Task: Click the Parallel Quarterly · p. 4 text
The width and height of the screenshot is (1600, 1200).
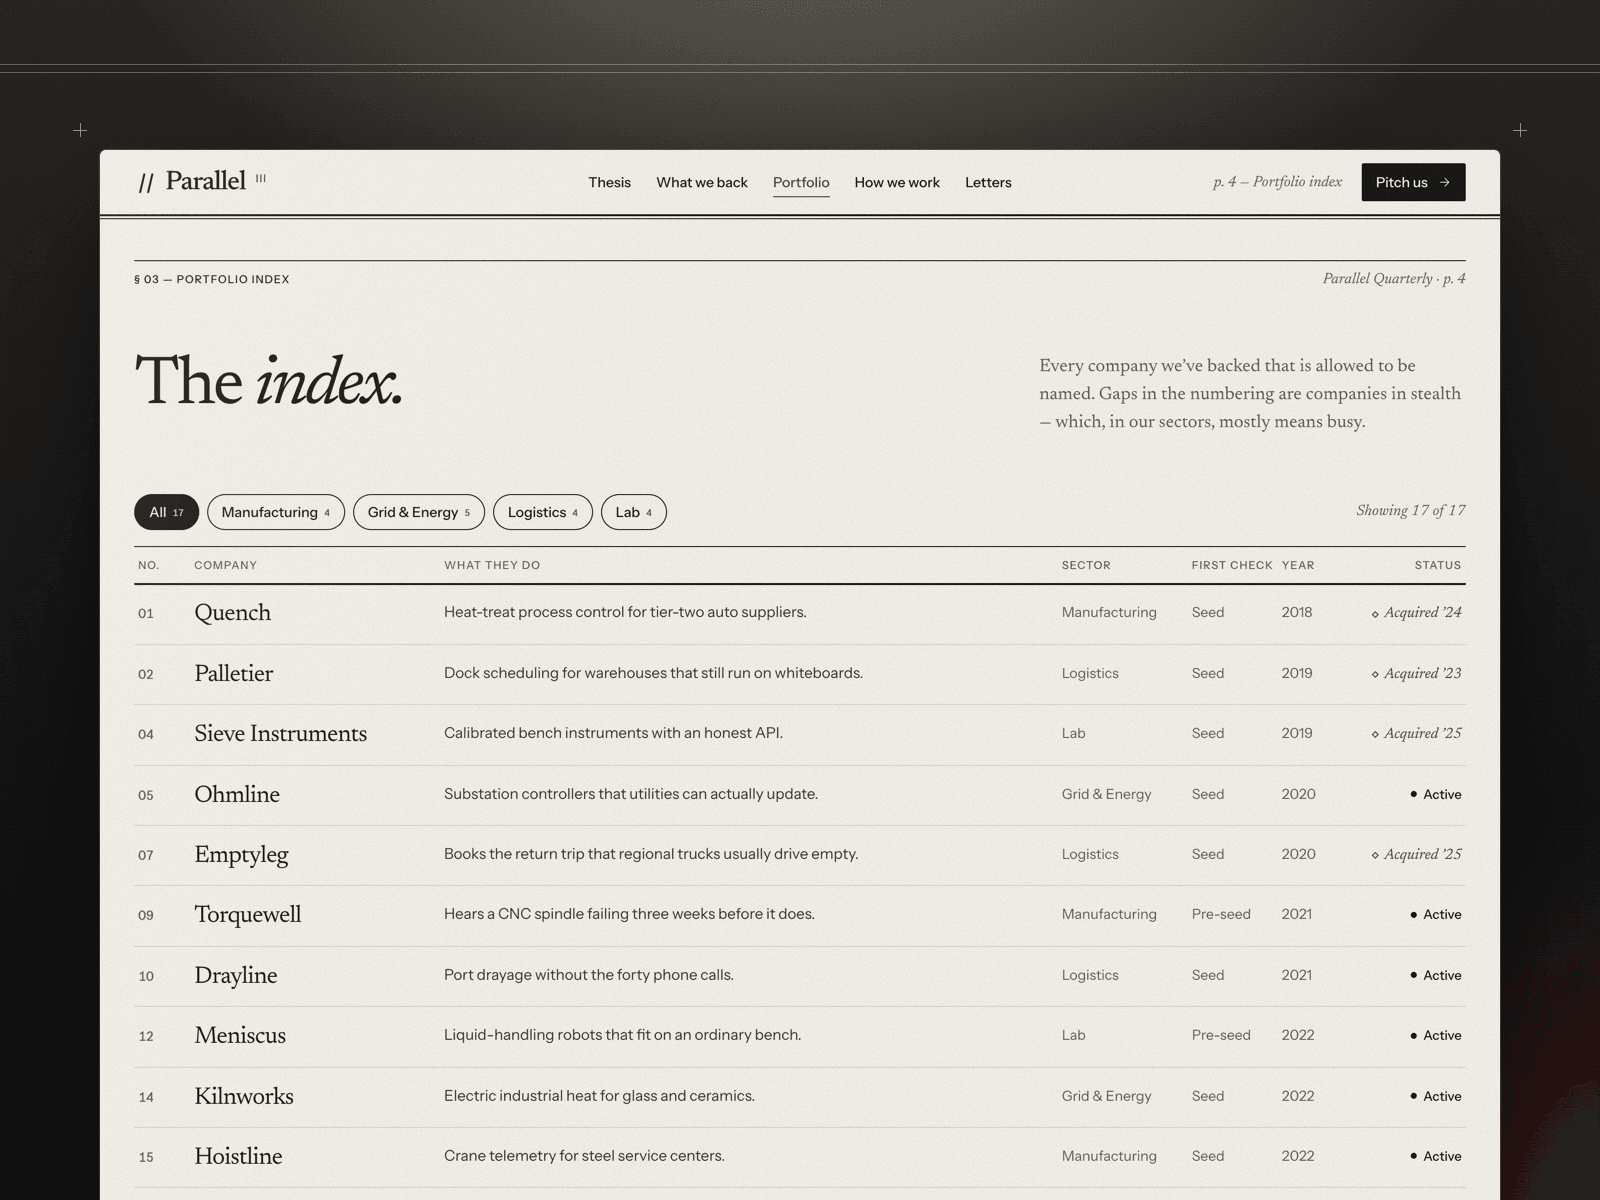Action: [x=1394, y=279]
